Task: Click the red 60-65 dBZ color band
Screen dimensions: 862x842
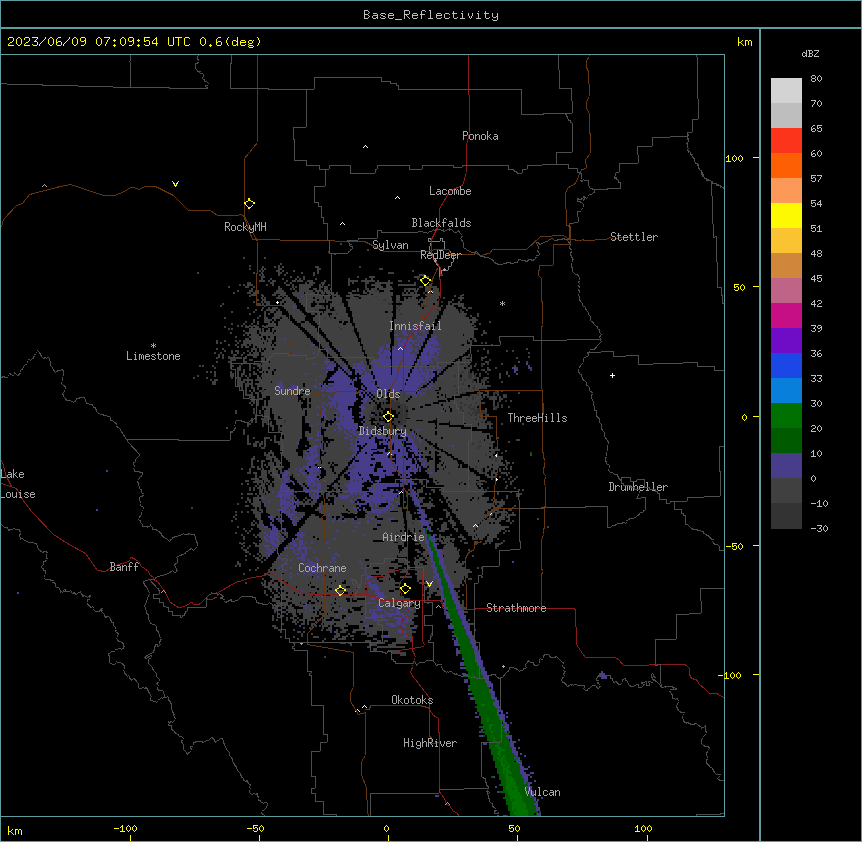Action: [x=786, y=141]
